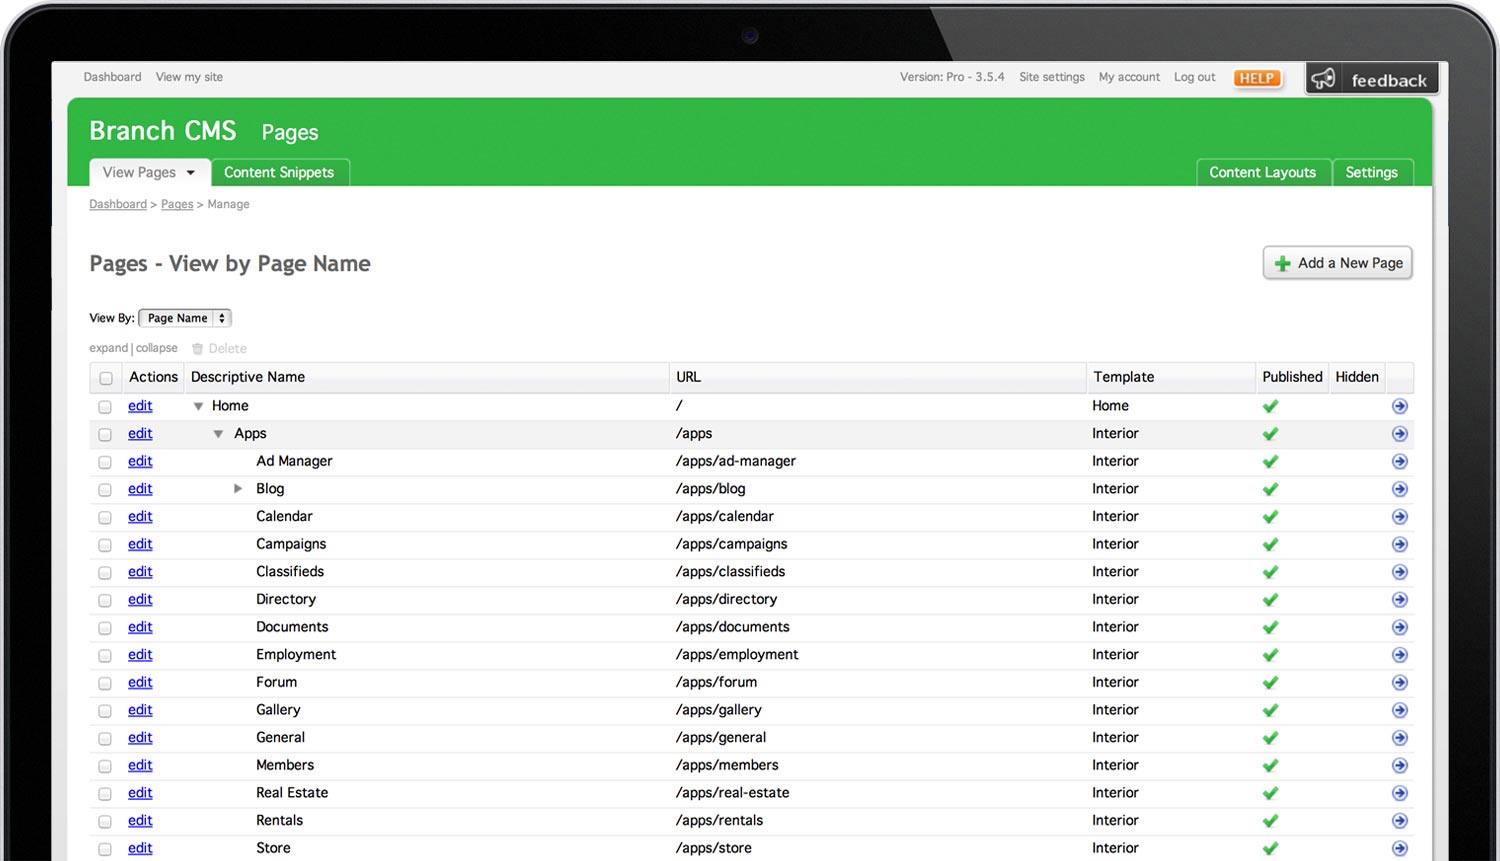Click the collapse link above table
This screenshot has width=1500, height=861.
pos(157,348)
